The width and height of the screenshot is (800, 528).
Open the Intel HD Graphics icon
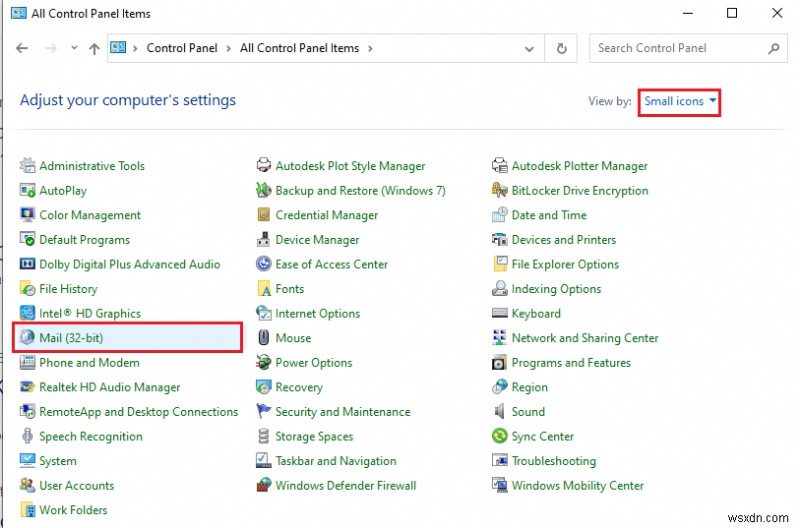27,313
